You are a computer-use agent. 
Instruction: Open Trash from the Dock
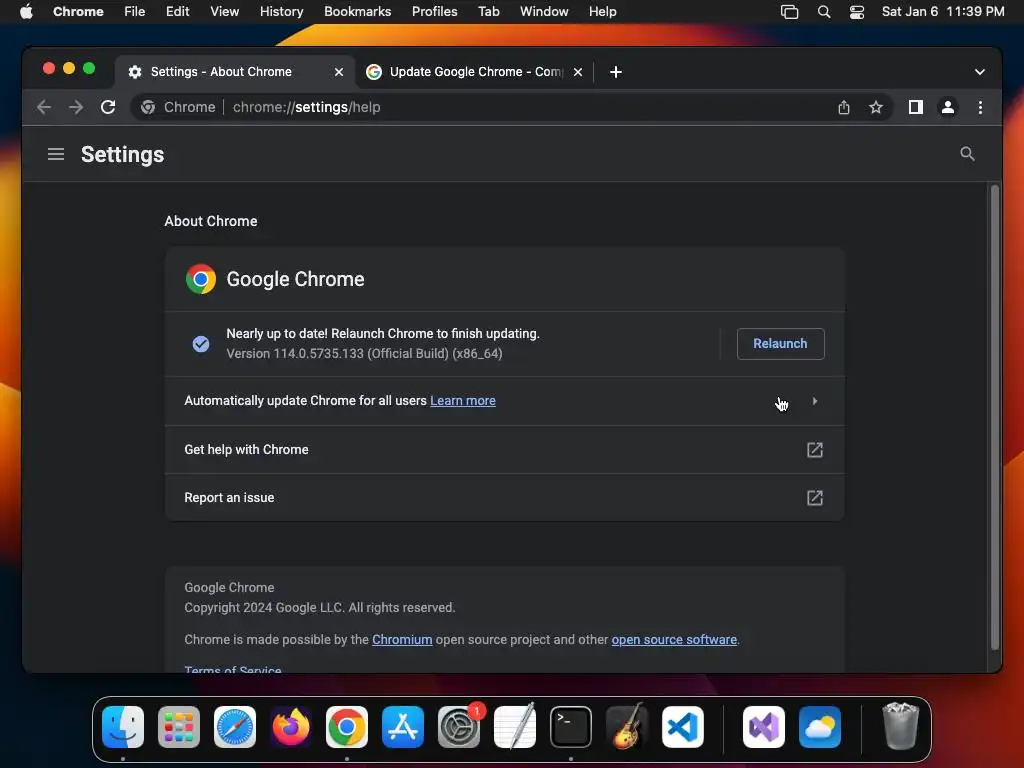click(x=901, y=726)
